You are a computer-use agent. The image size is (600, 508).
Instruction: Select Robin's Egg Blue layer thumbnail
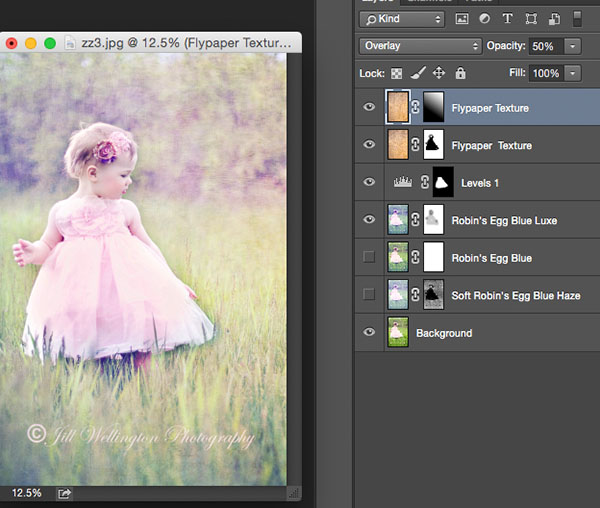click(398, 257)
